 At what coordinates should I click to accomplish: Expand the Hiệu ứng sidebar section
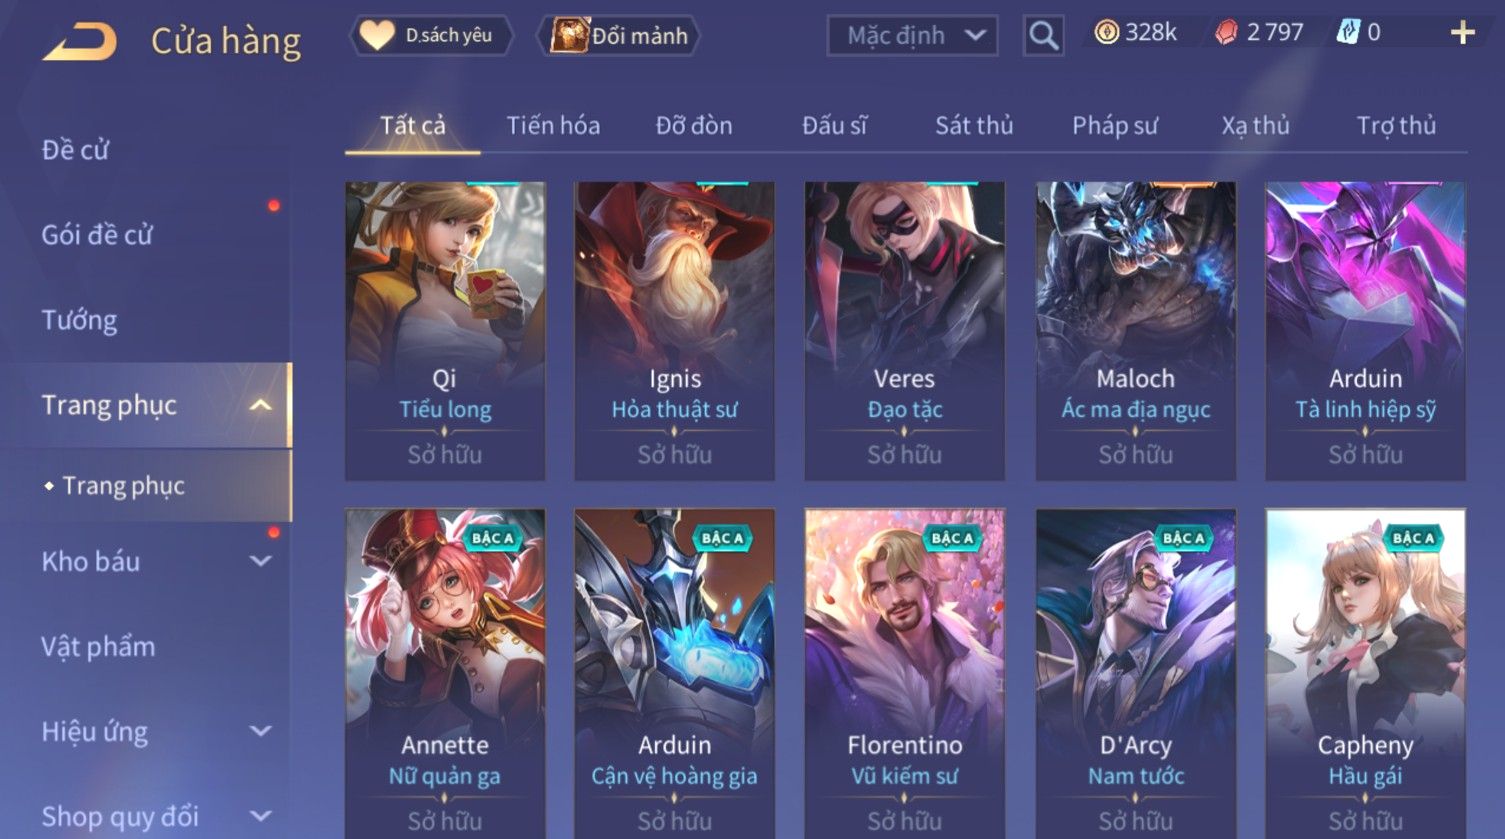tap(260, 731)
